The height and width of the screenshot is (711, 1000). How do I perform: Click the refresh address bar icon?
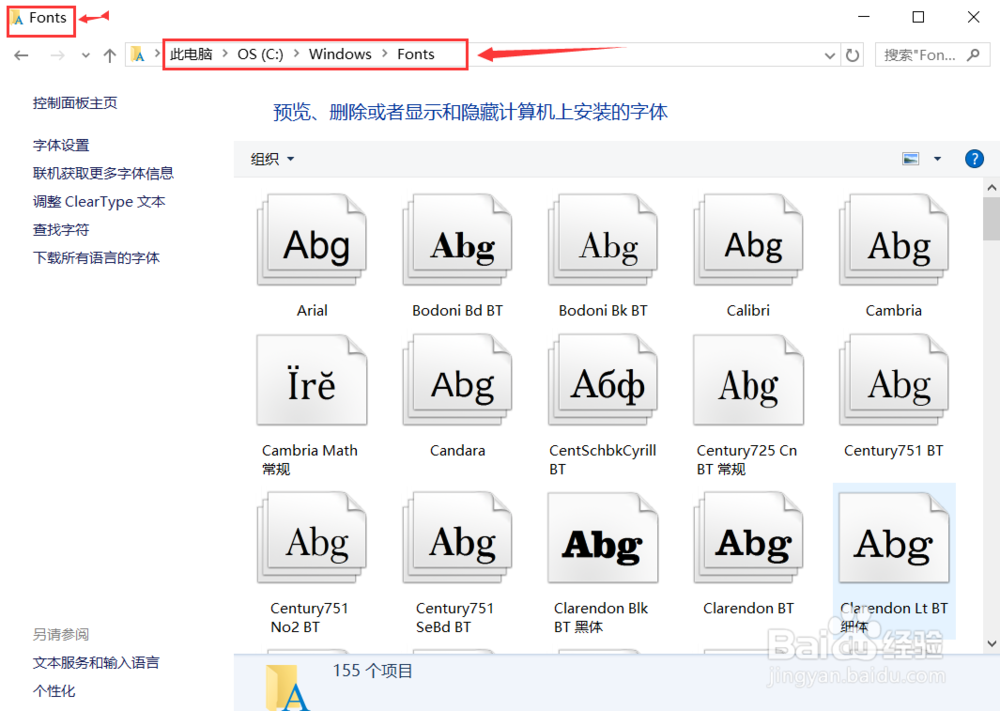click(852, 55)
